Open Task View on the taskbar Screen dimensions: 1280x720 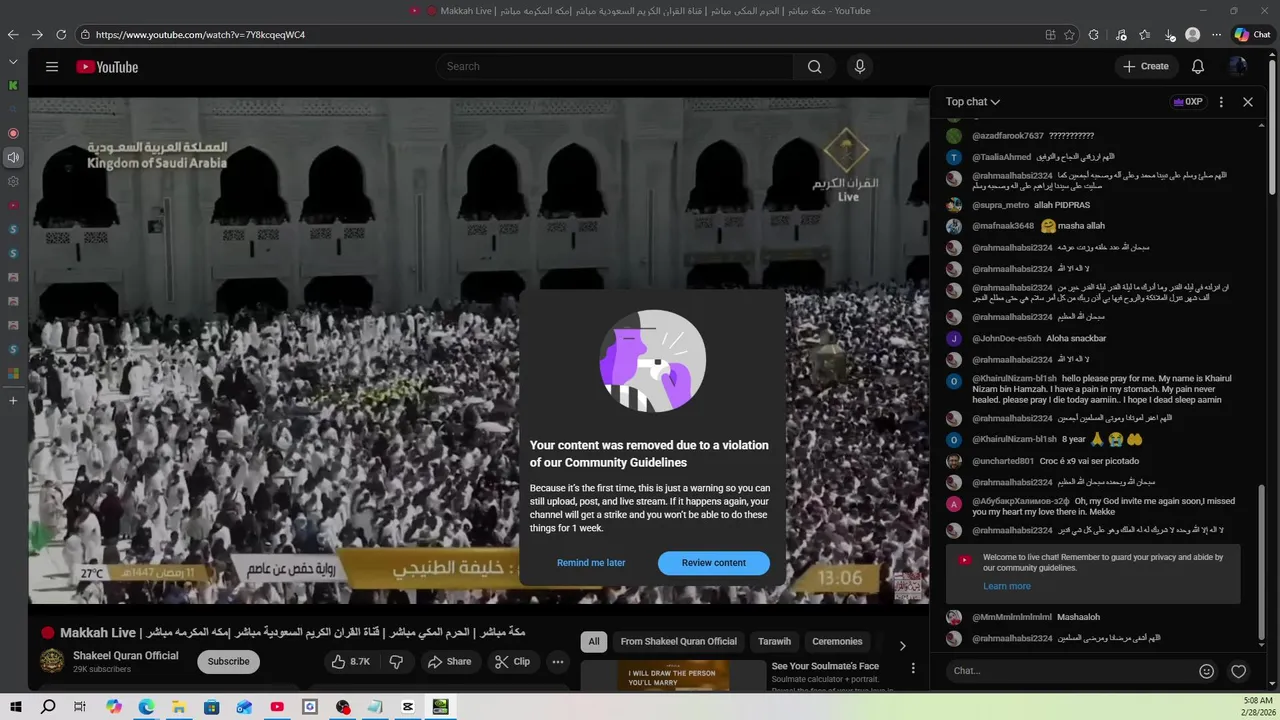(80, 707)
